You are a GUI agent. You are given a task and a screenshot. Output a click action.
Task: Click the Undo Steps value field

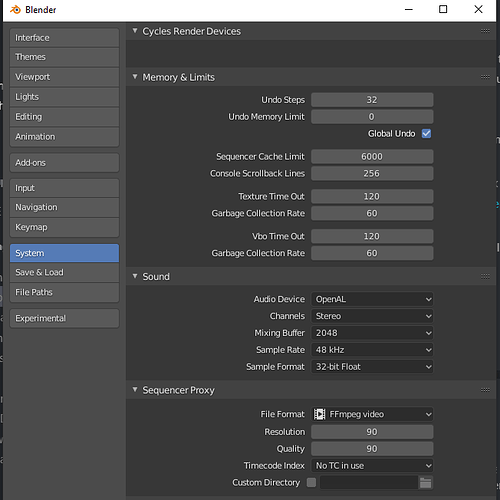tap(372, 100)
